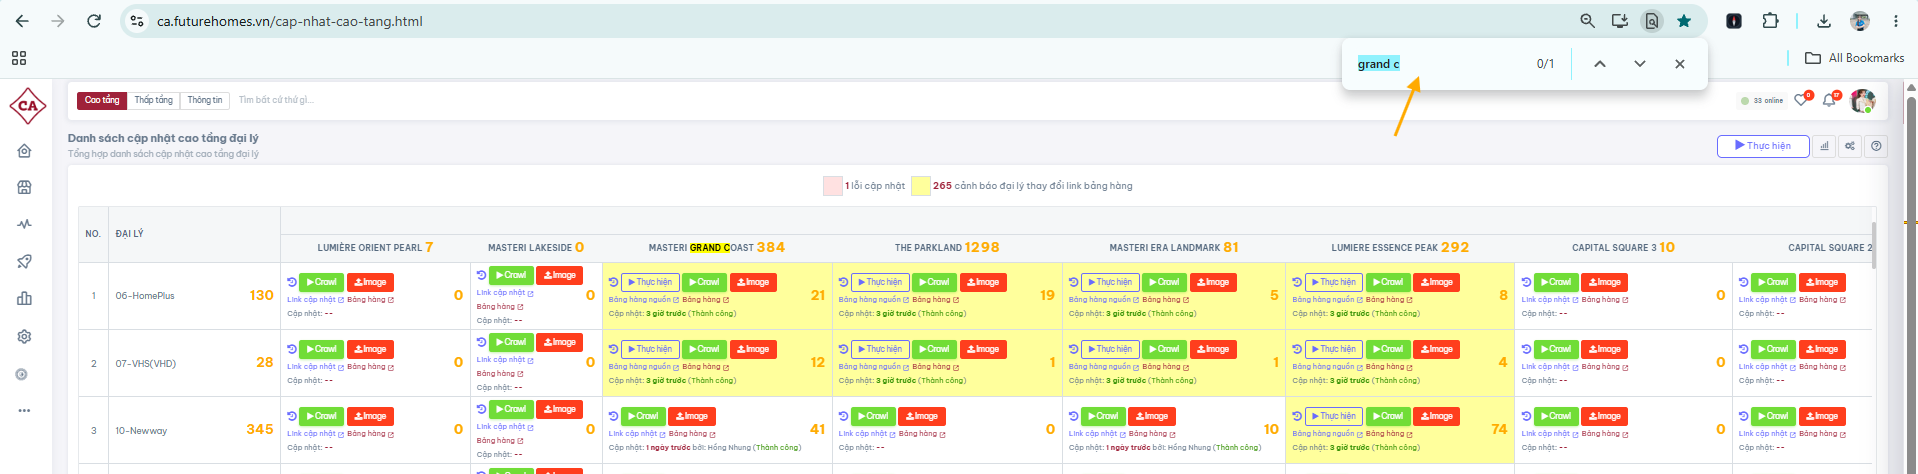The height and width of the screenshot is (474, 1918).
Task: Open the user avatar profile menu
Action: tap(1862, 100)
